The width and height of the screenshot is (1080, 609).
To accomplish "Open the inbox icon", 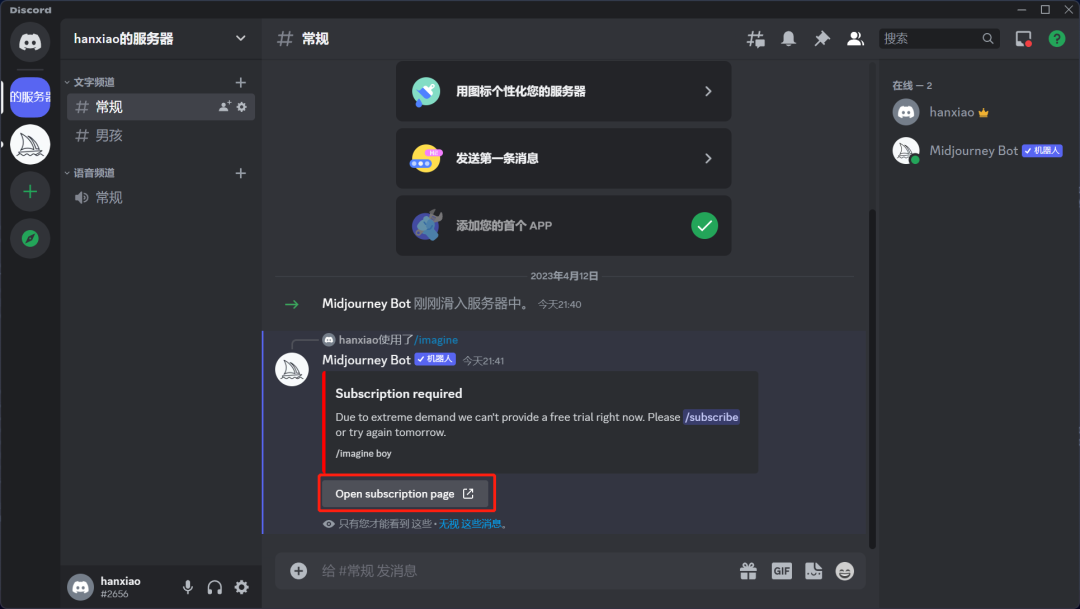I will [1024, 39].
